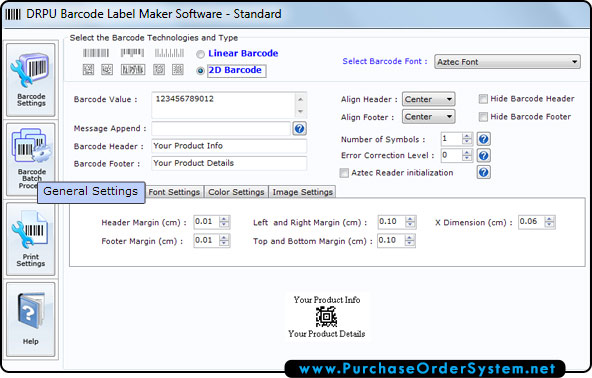Click the second linear barcode sample icon
This screenshot has height=378, width=592.
click(132, 53)
